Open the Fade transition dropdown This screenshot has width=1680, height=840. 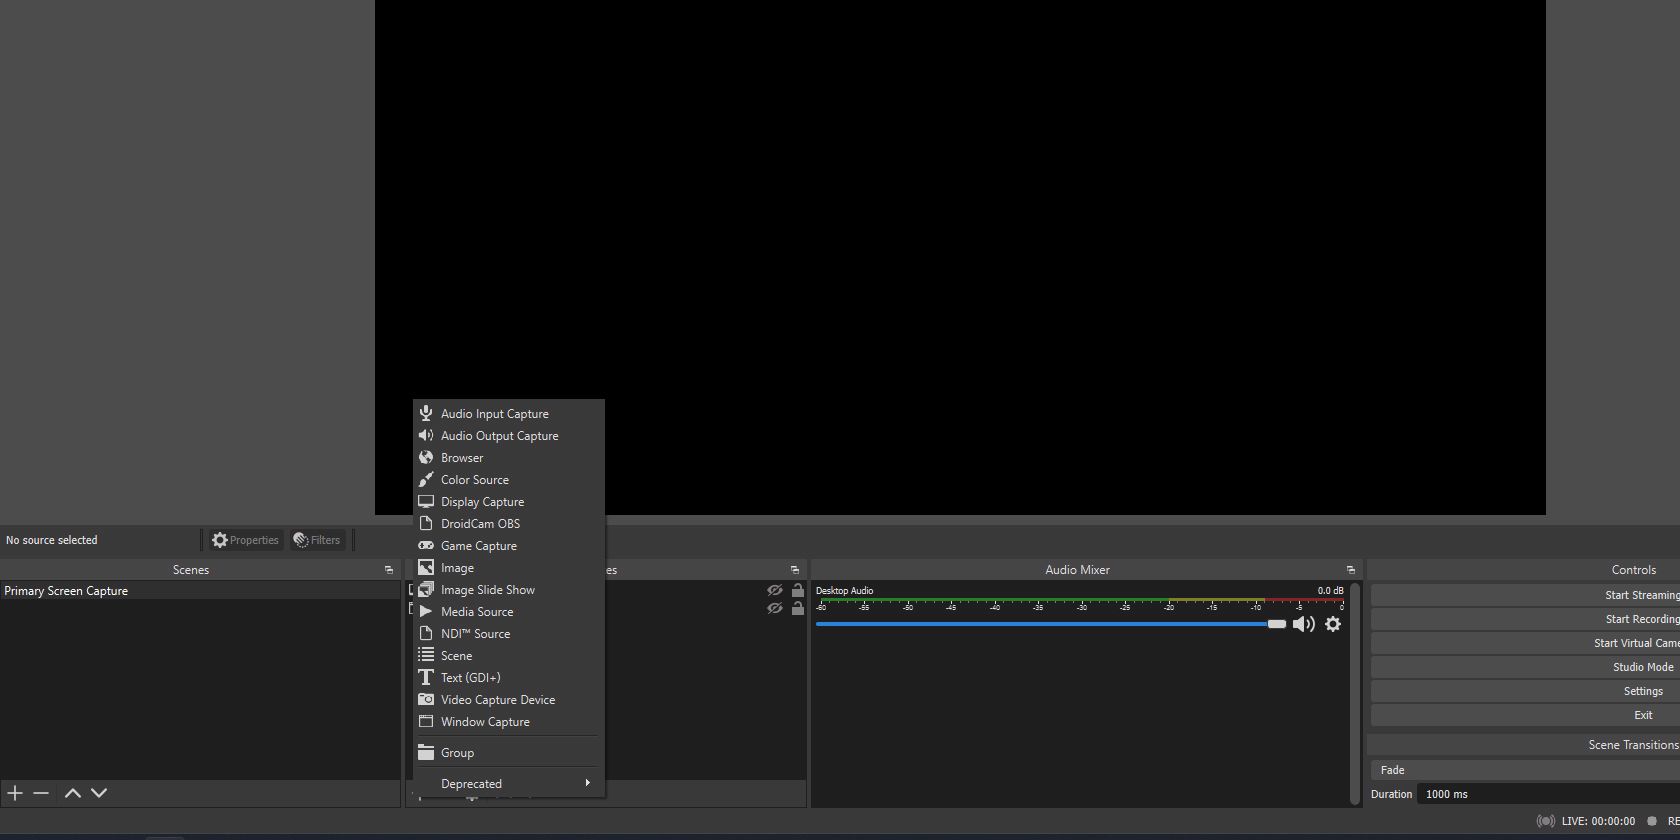[x=1525, y=770]
